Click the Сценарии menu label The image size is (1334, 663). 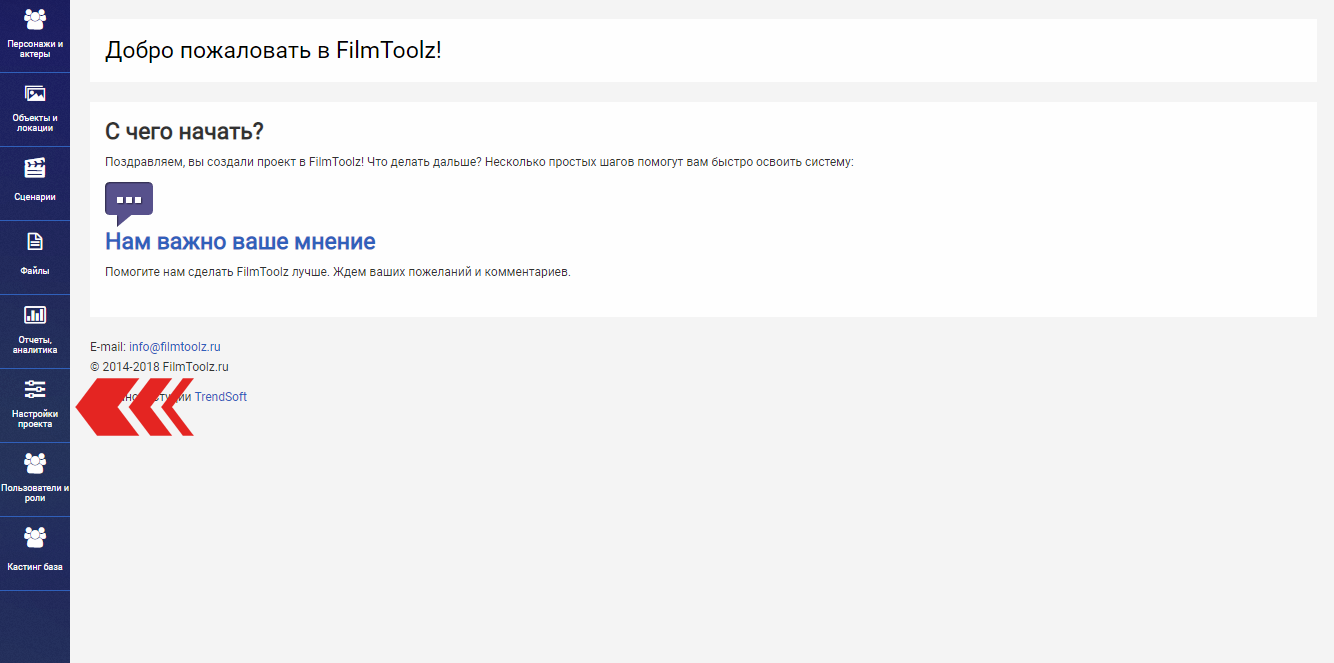pos(35,197)
